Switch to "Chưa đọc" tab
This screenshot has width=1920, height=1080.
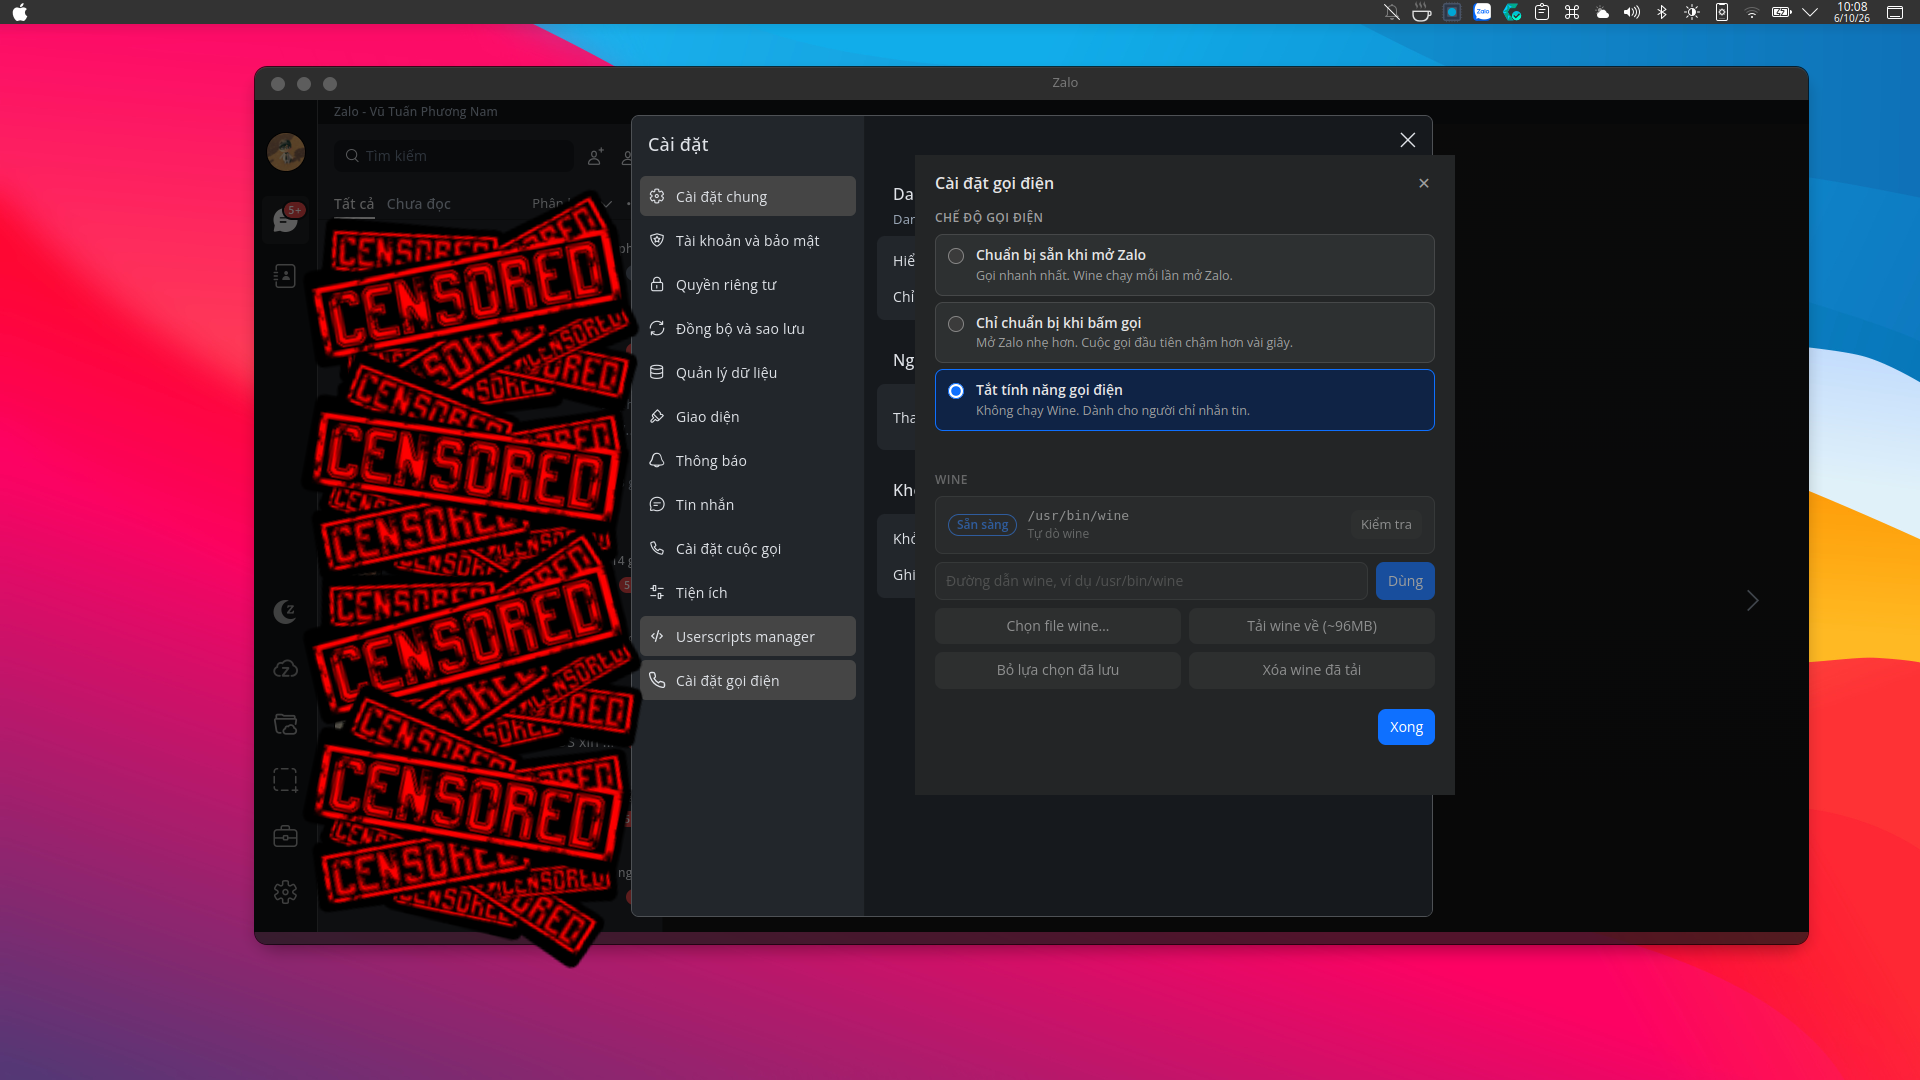(418, 204)
